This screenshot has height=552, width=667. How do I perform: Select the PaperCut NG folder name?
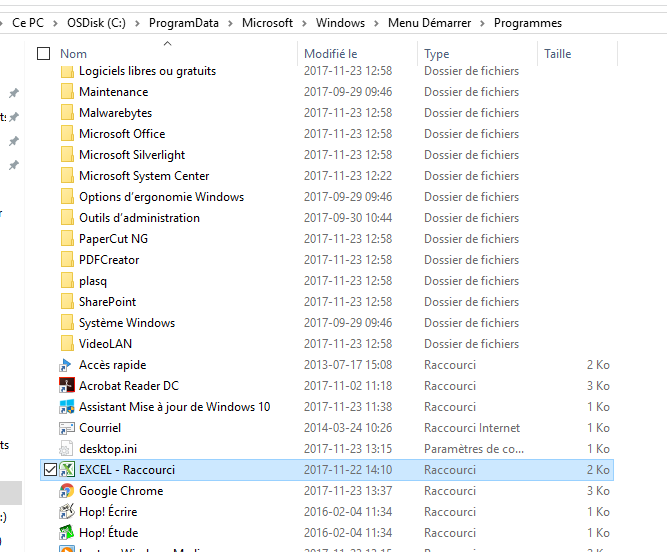pyautogui.click(x=113, y=239)
